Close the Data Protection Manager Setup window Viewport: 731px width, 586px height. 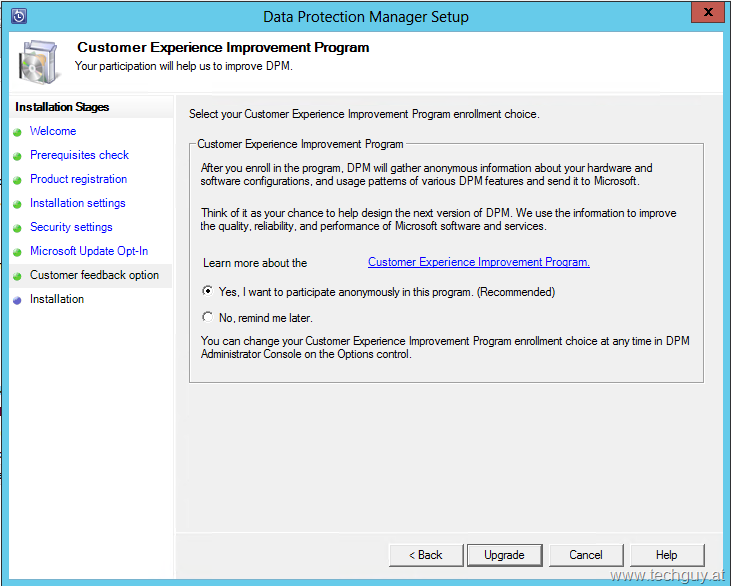(708, 12)
